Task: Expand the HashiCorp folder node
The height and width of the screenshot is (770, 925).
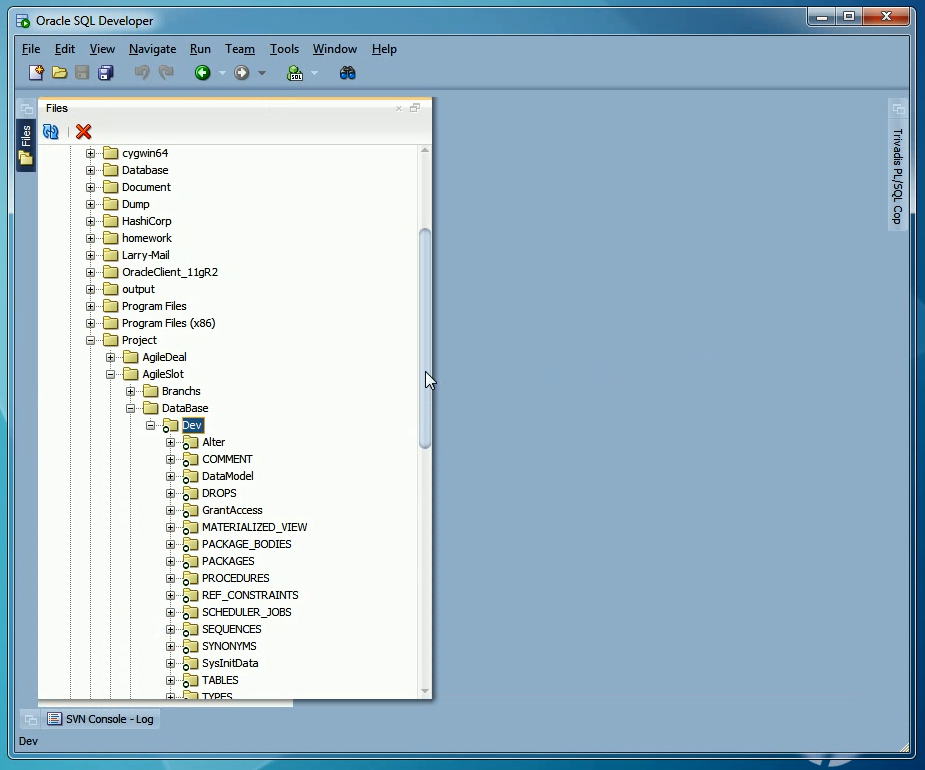Action: pyautogui.click(x=90, y=221)
